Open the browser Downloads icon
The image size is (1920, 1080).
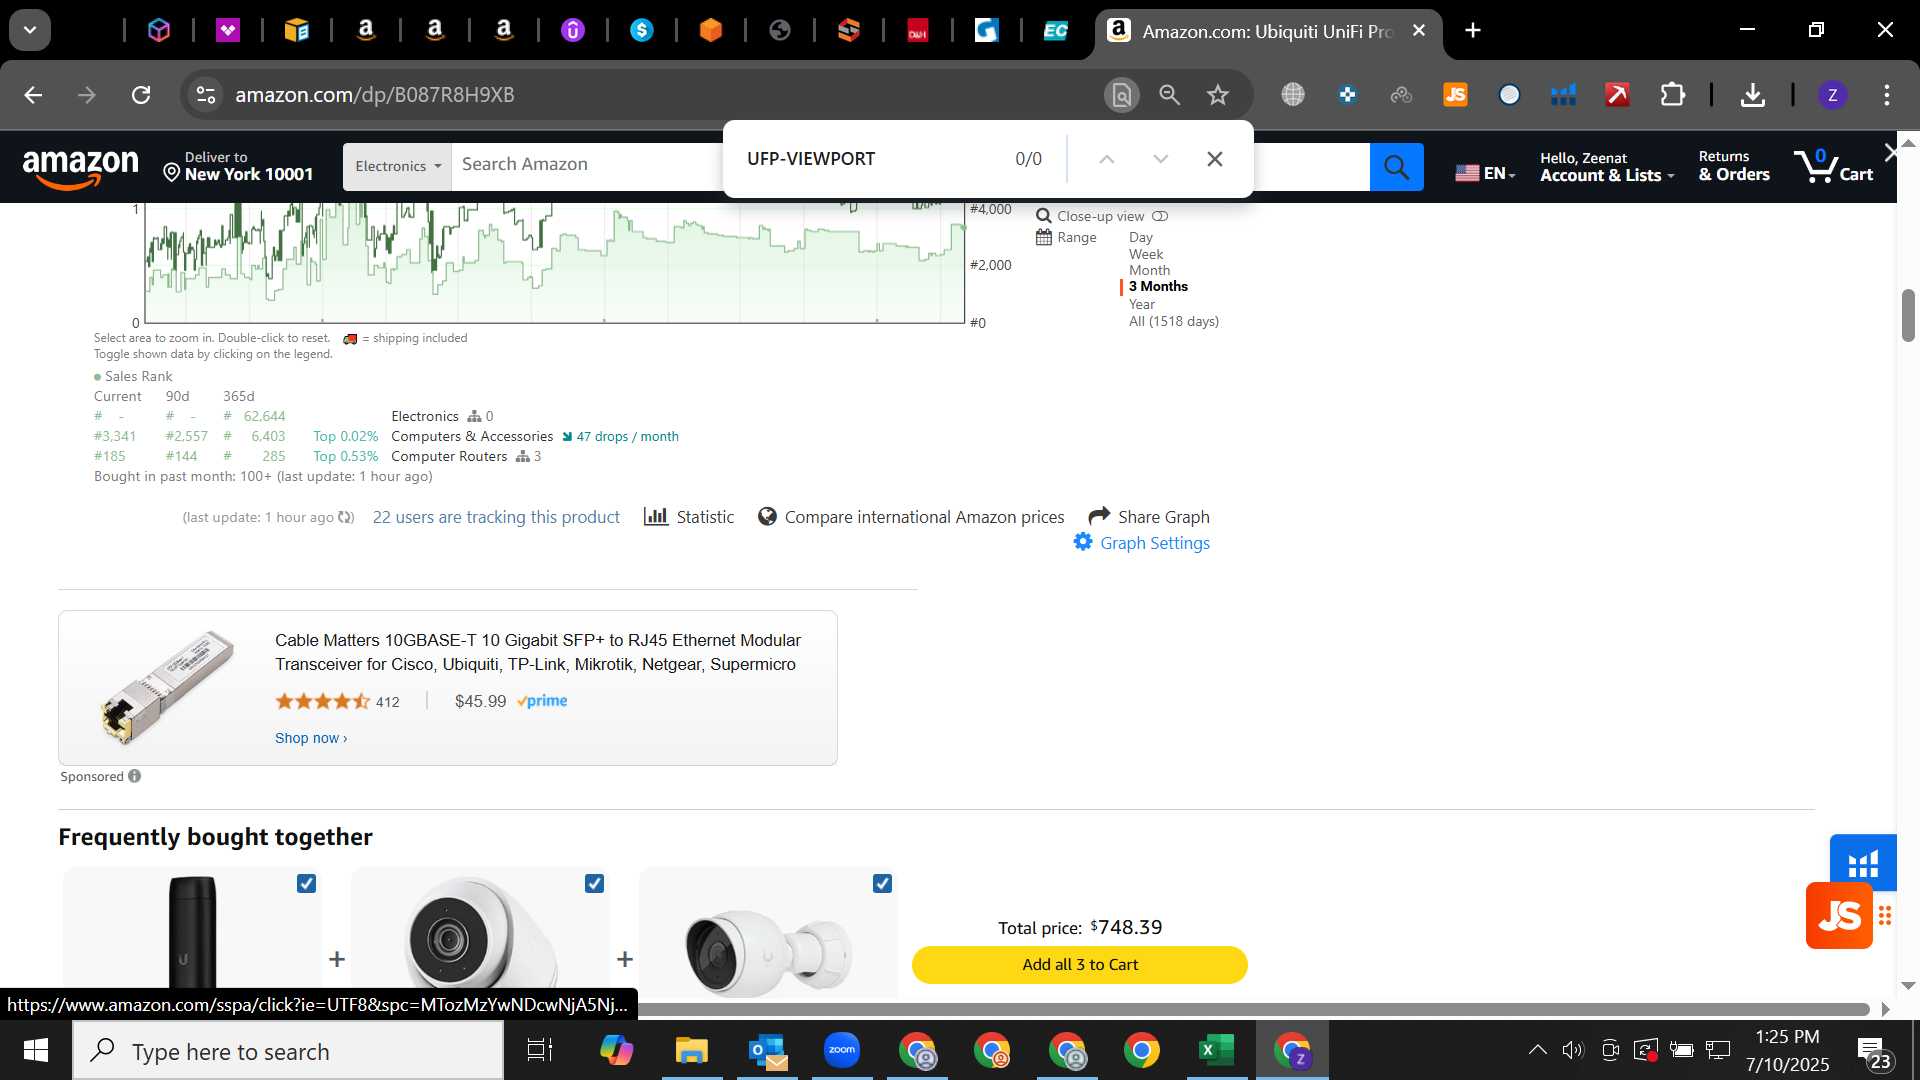pos(1752,95)
